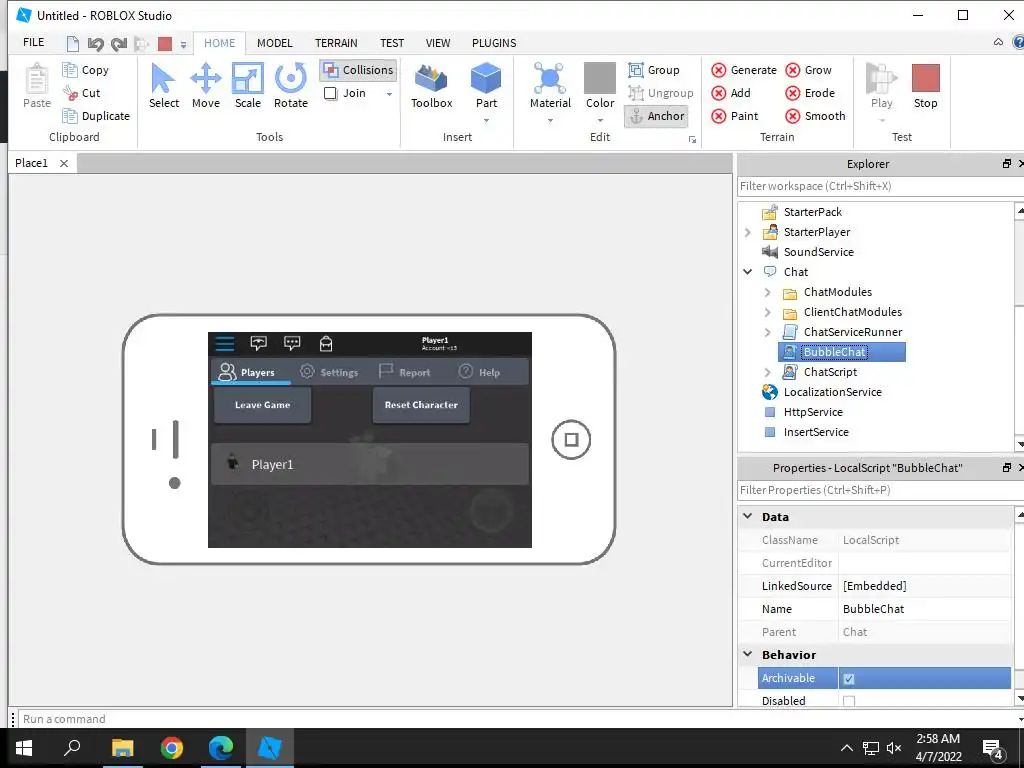
Task: Click the Leave Game button
Action: (x=262, y=405)
